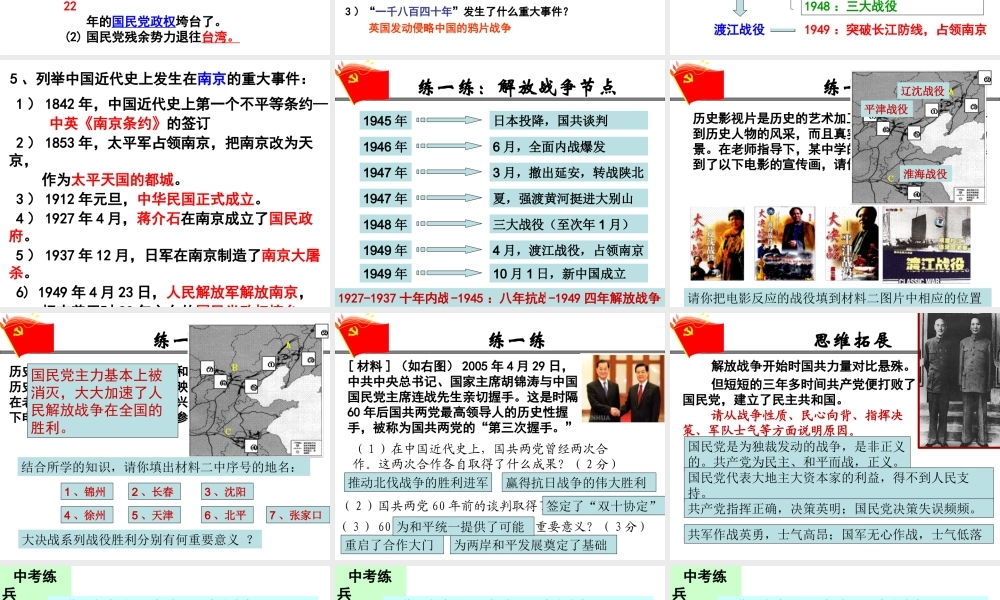Image resolution: width=1000 pixels, height=600 pixels.
Task: Click the prompt 结合所学的知识,请你填出材料二中序号的地名
Action: point(164,467)
